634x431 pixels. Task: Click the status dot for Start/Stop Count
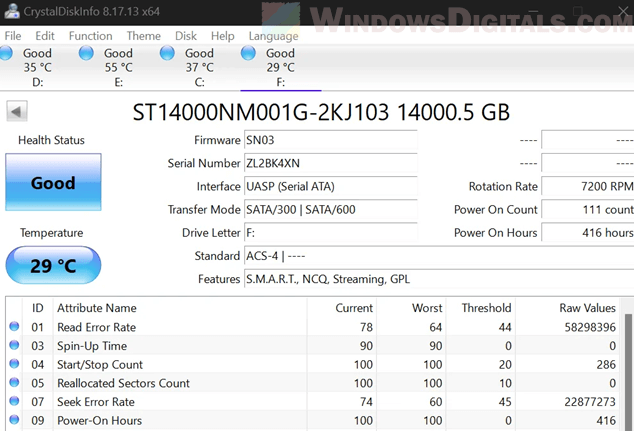point(14,363)
